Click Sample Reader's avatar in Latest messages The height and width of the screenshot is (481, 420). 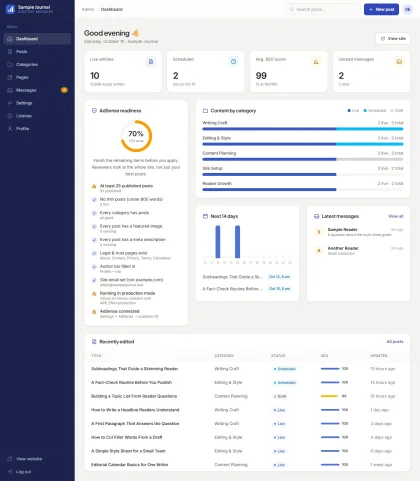point(319,232)
